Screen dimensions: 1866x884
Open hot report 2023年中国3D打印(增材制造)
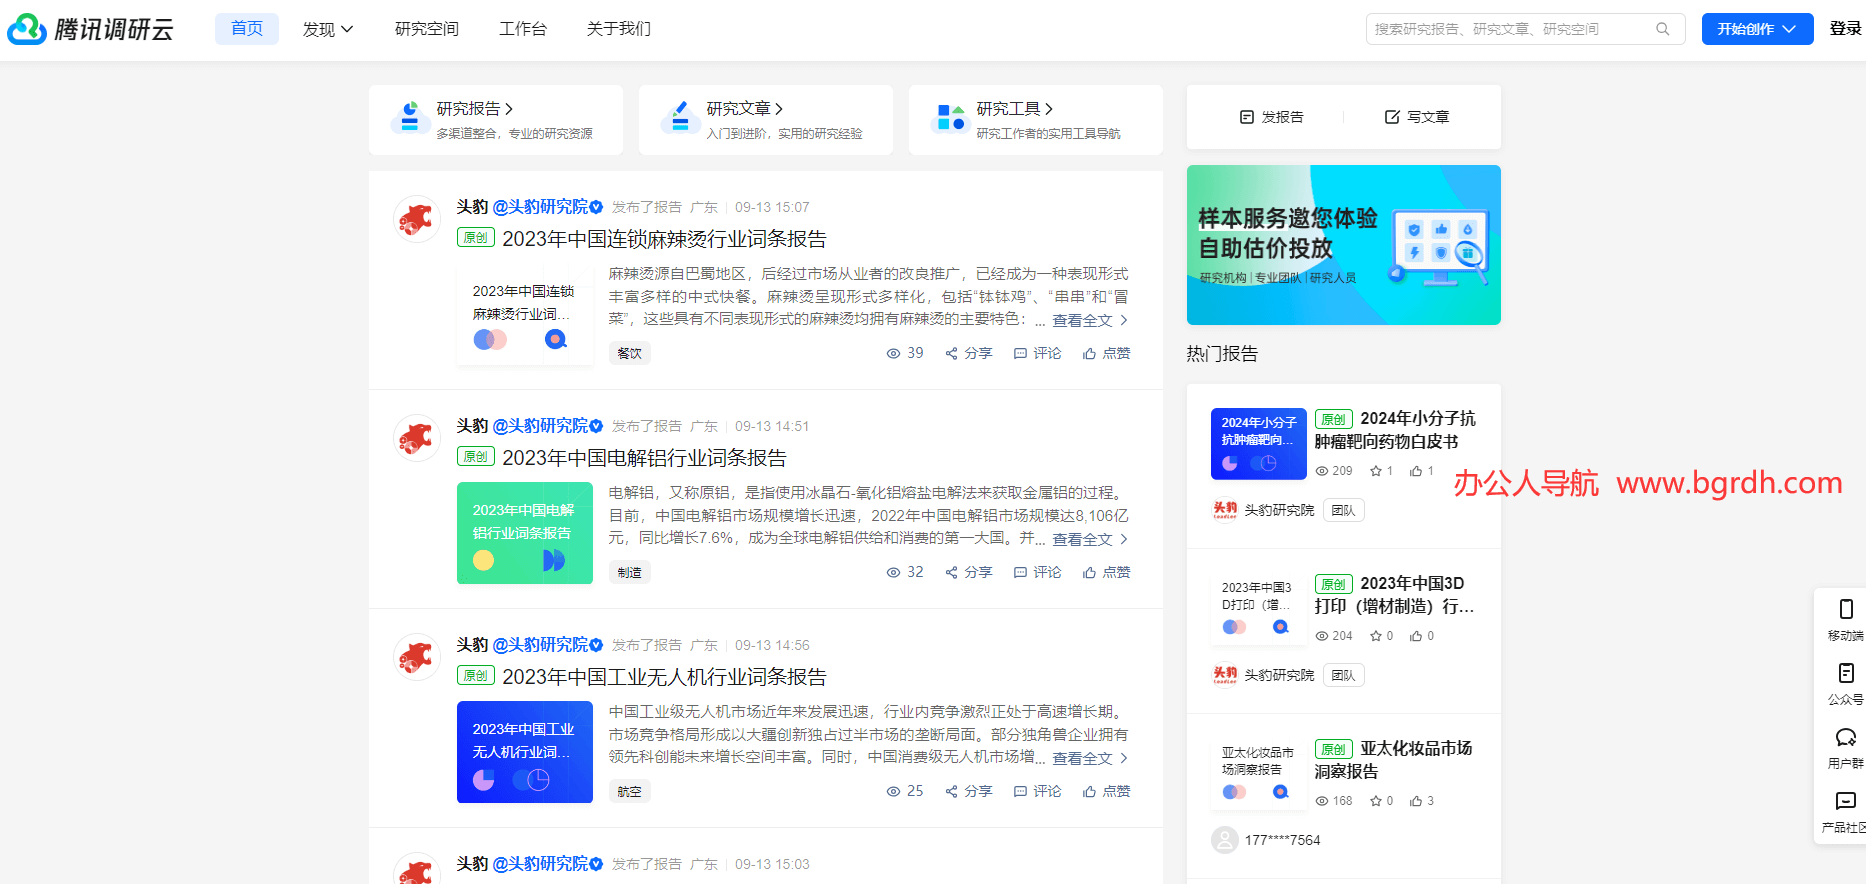(x=1395, y=595)
